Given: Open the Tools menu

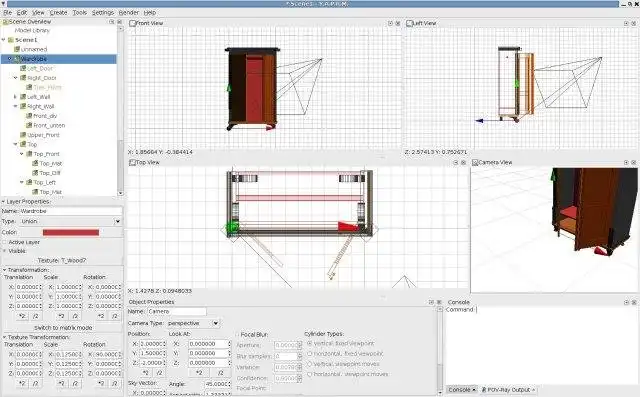Looking at the screenshot, I should (x=80, y=13).
